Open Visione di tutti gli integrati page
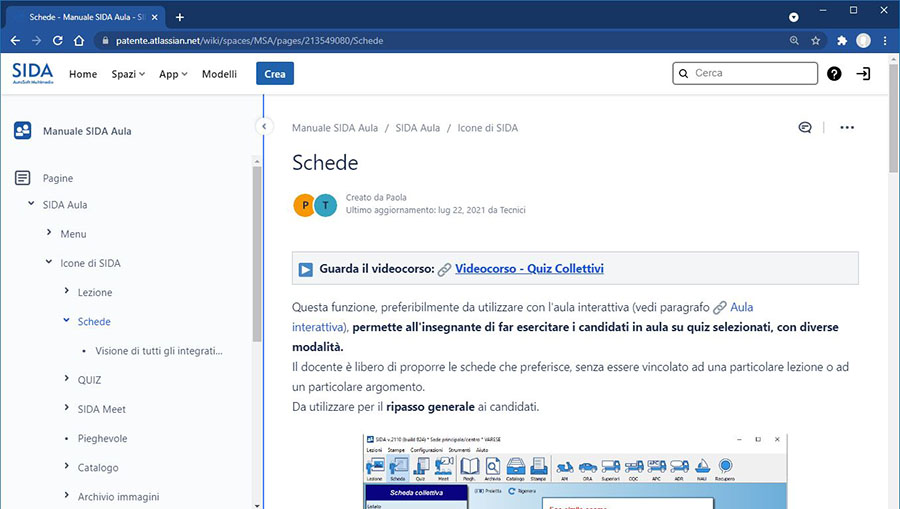Viewport: 900px width, 509px height. coord(158,351)
